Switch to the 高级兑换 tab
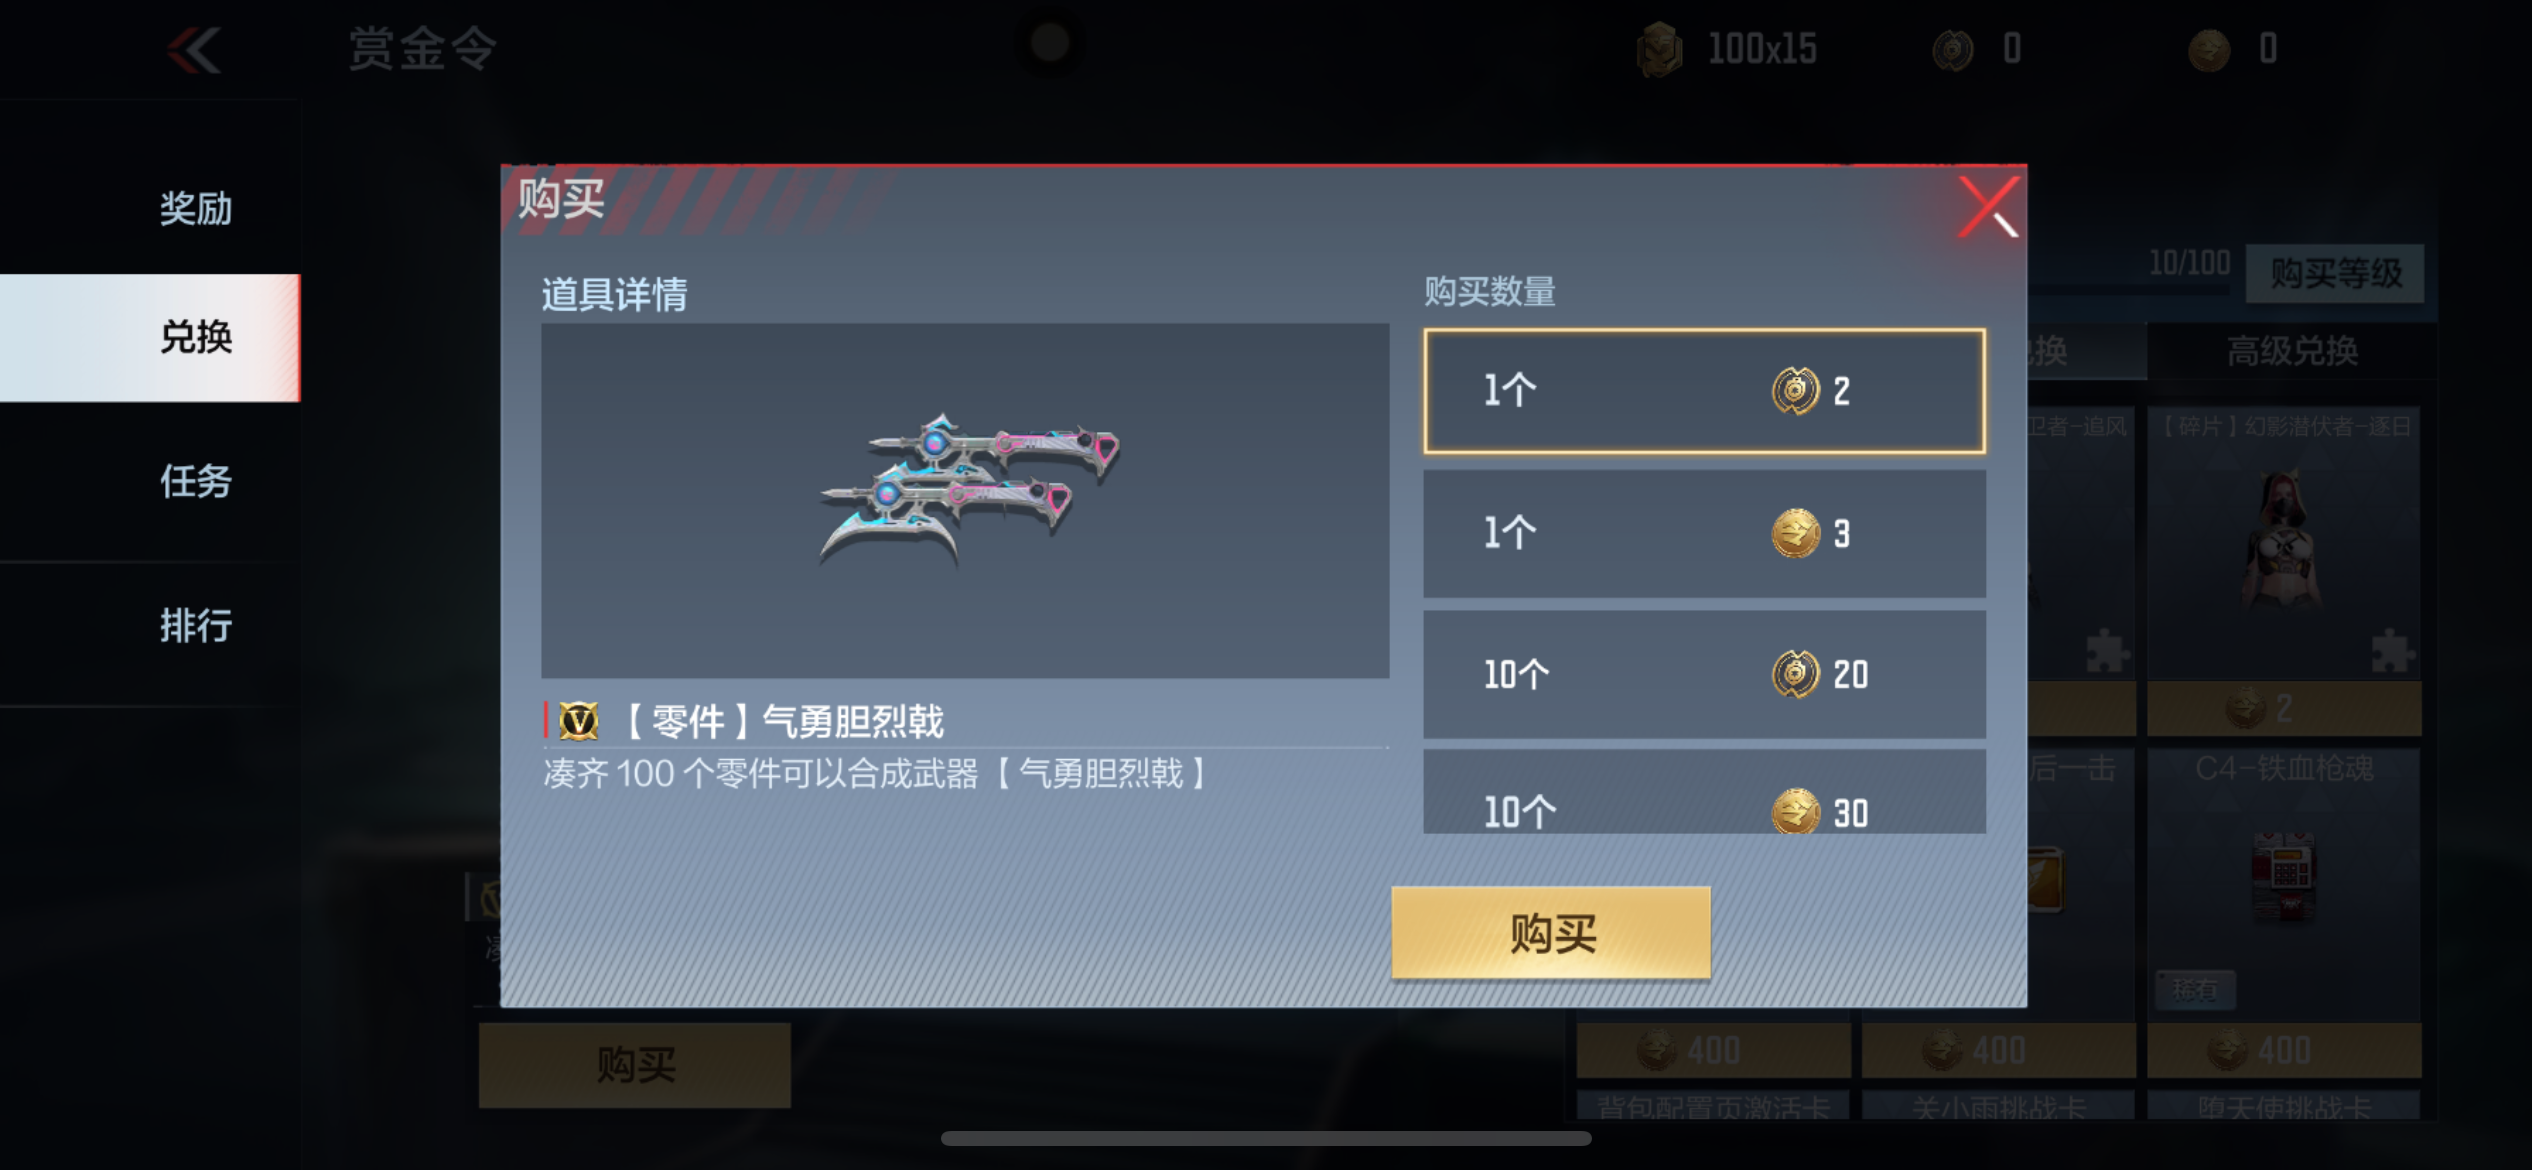2532x1170 pixels. pyautogui.click(x=2292, y=351)
